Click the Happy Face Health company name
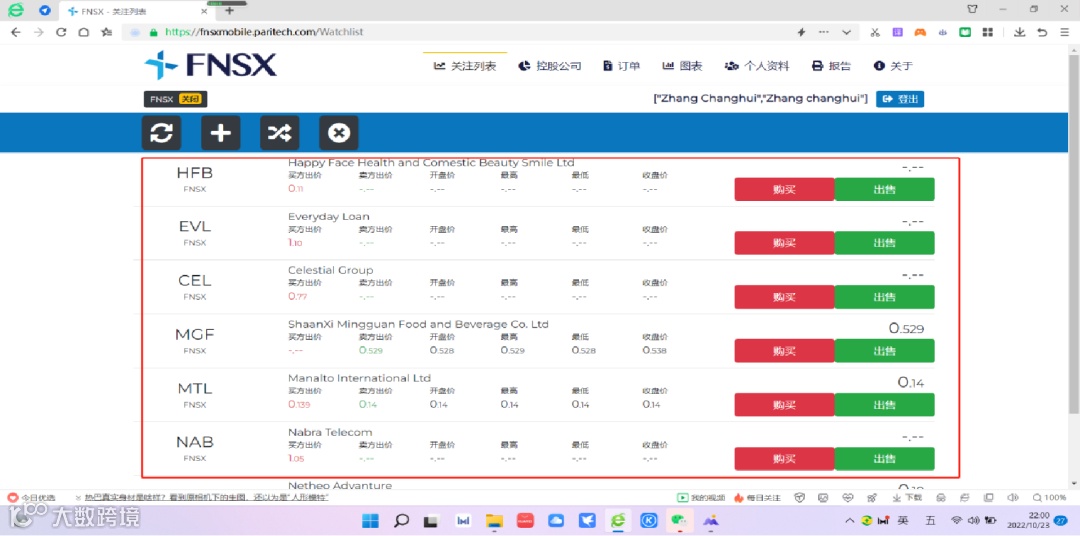This screenshot has height=536, width=1080. pyautogui.click(x=431, y=163)
